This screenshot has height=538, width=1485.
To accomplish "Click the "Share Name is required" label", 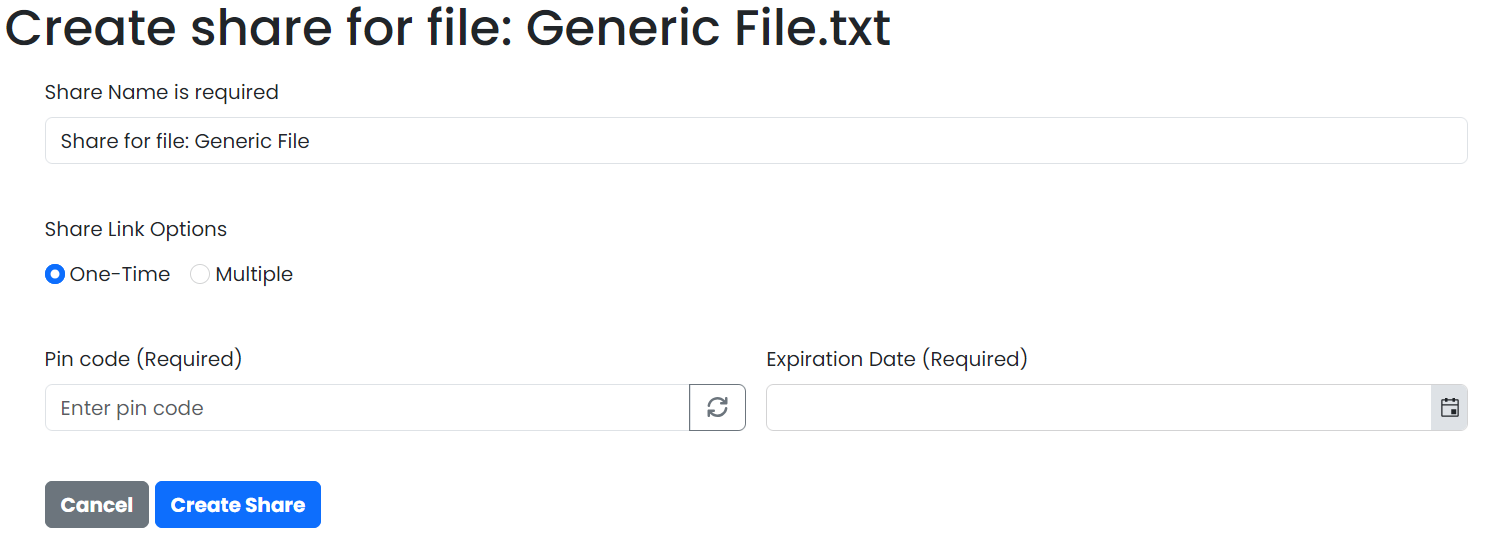I will click(x=162, y=92).
